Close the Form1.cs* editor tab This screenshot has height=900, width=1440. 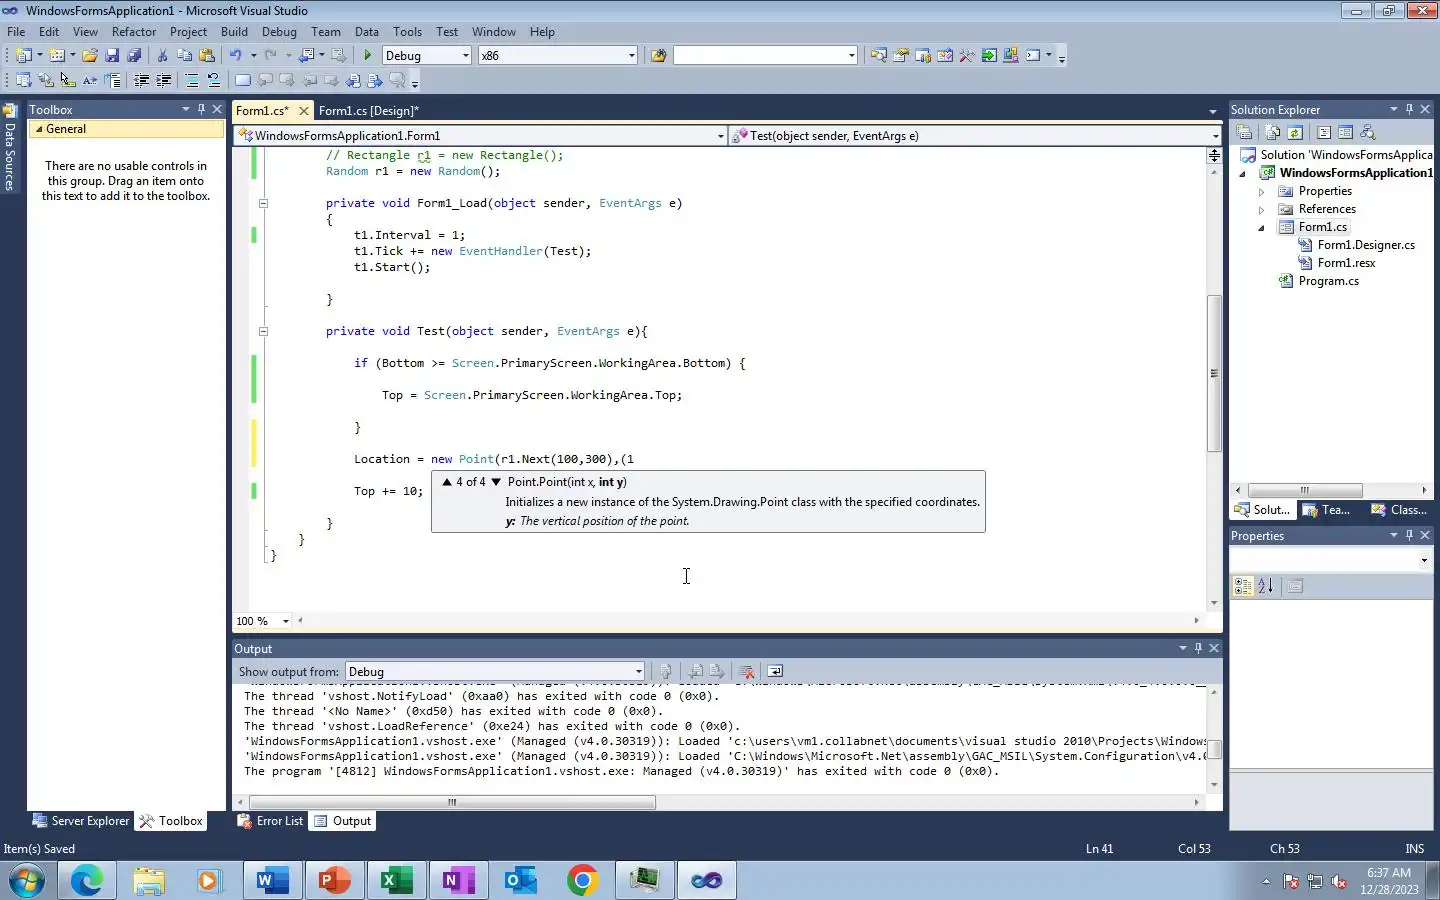click(x=304, y=111)
